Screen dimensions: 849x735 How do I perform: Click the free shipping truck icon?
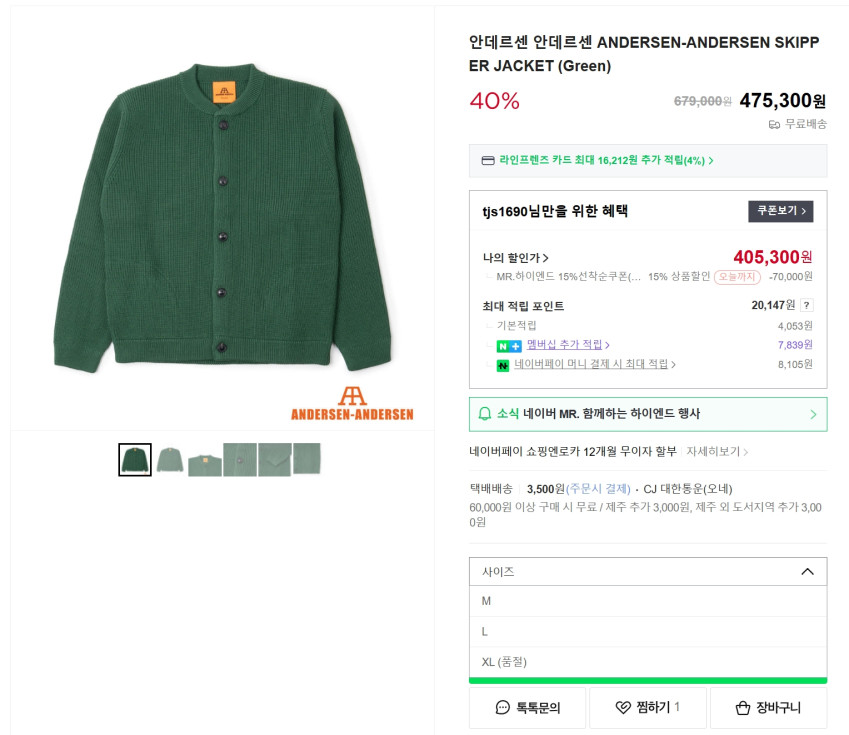pos(774,124)
